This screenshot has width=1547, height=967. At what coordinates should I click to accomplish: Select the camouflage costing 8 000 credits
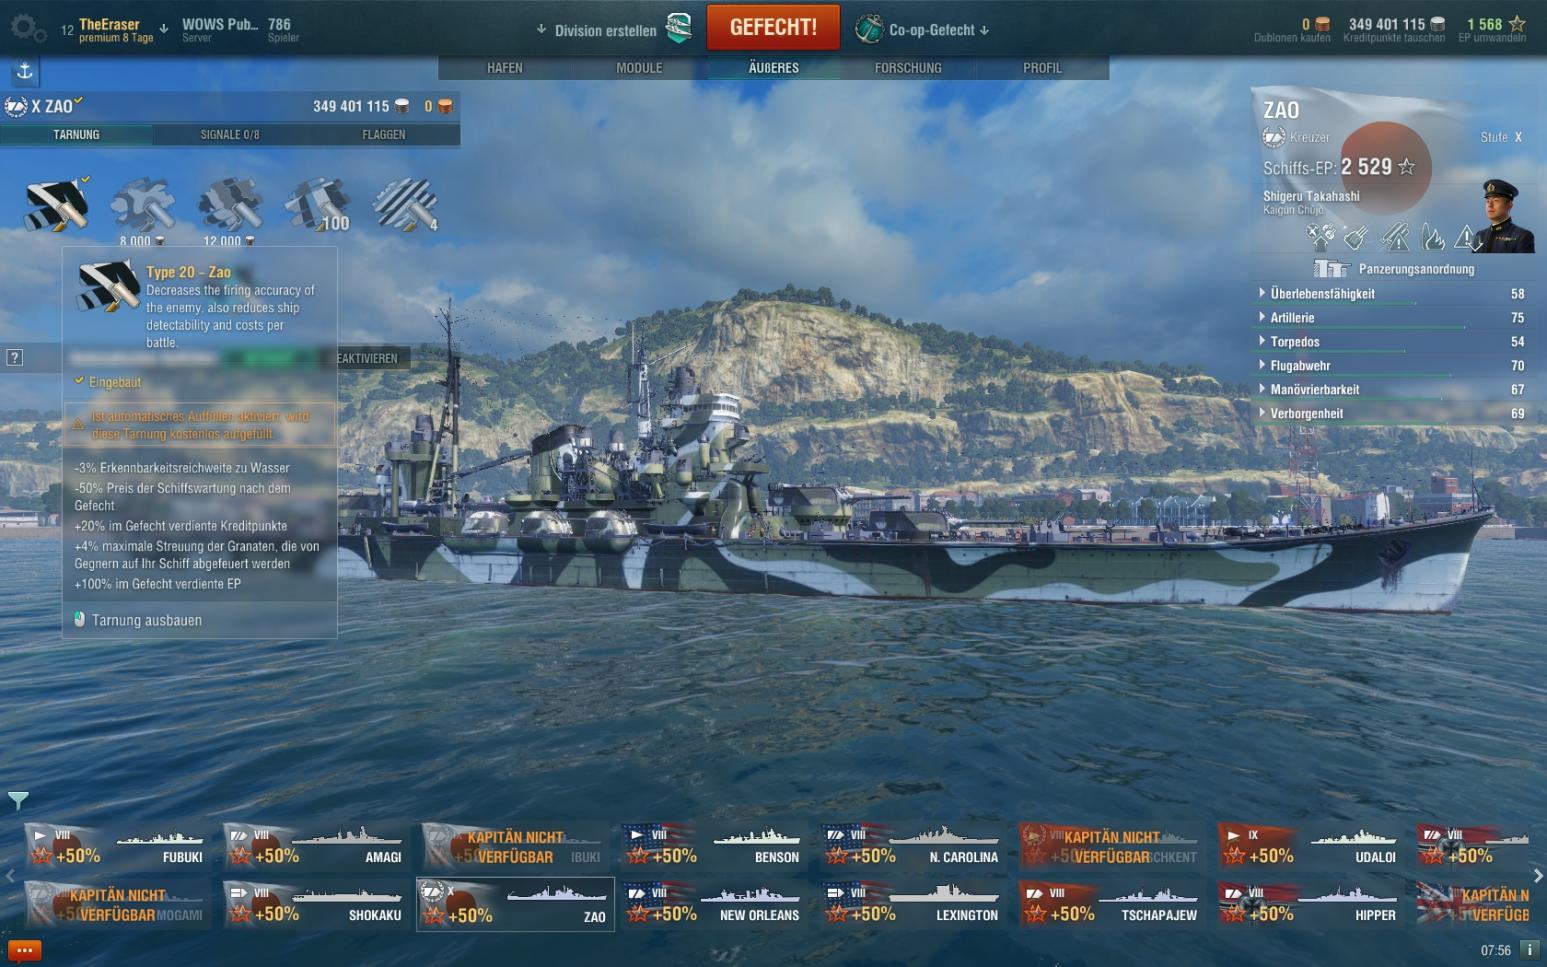tap(142, 205)
